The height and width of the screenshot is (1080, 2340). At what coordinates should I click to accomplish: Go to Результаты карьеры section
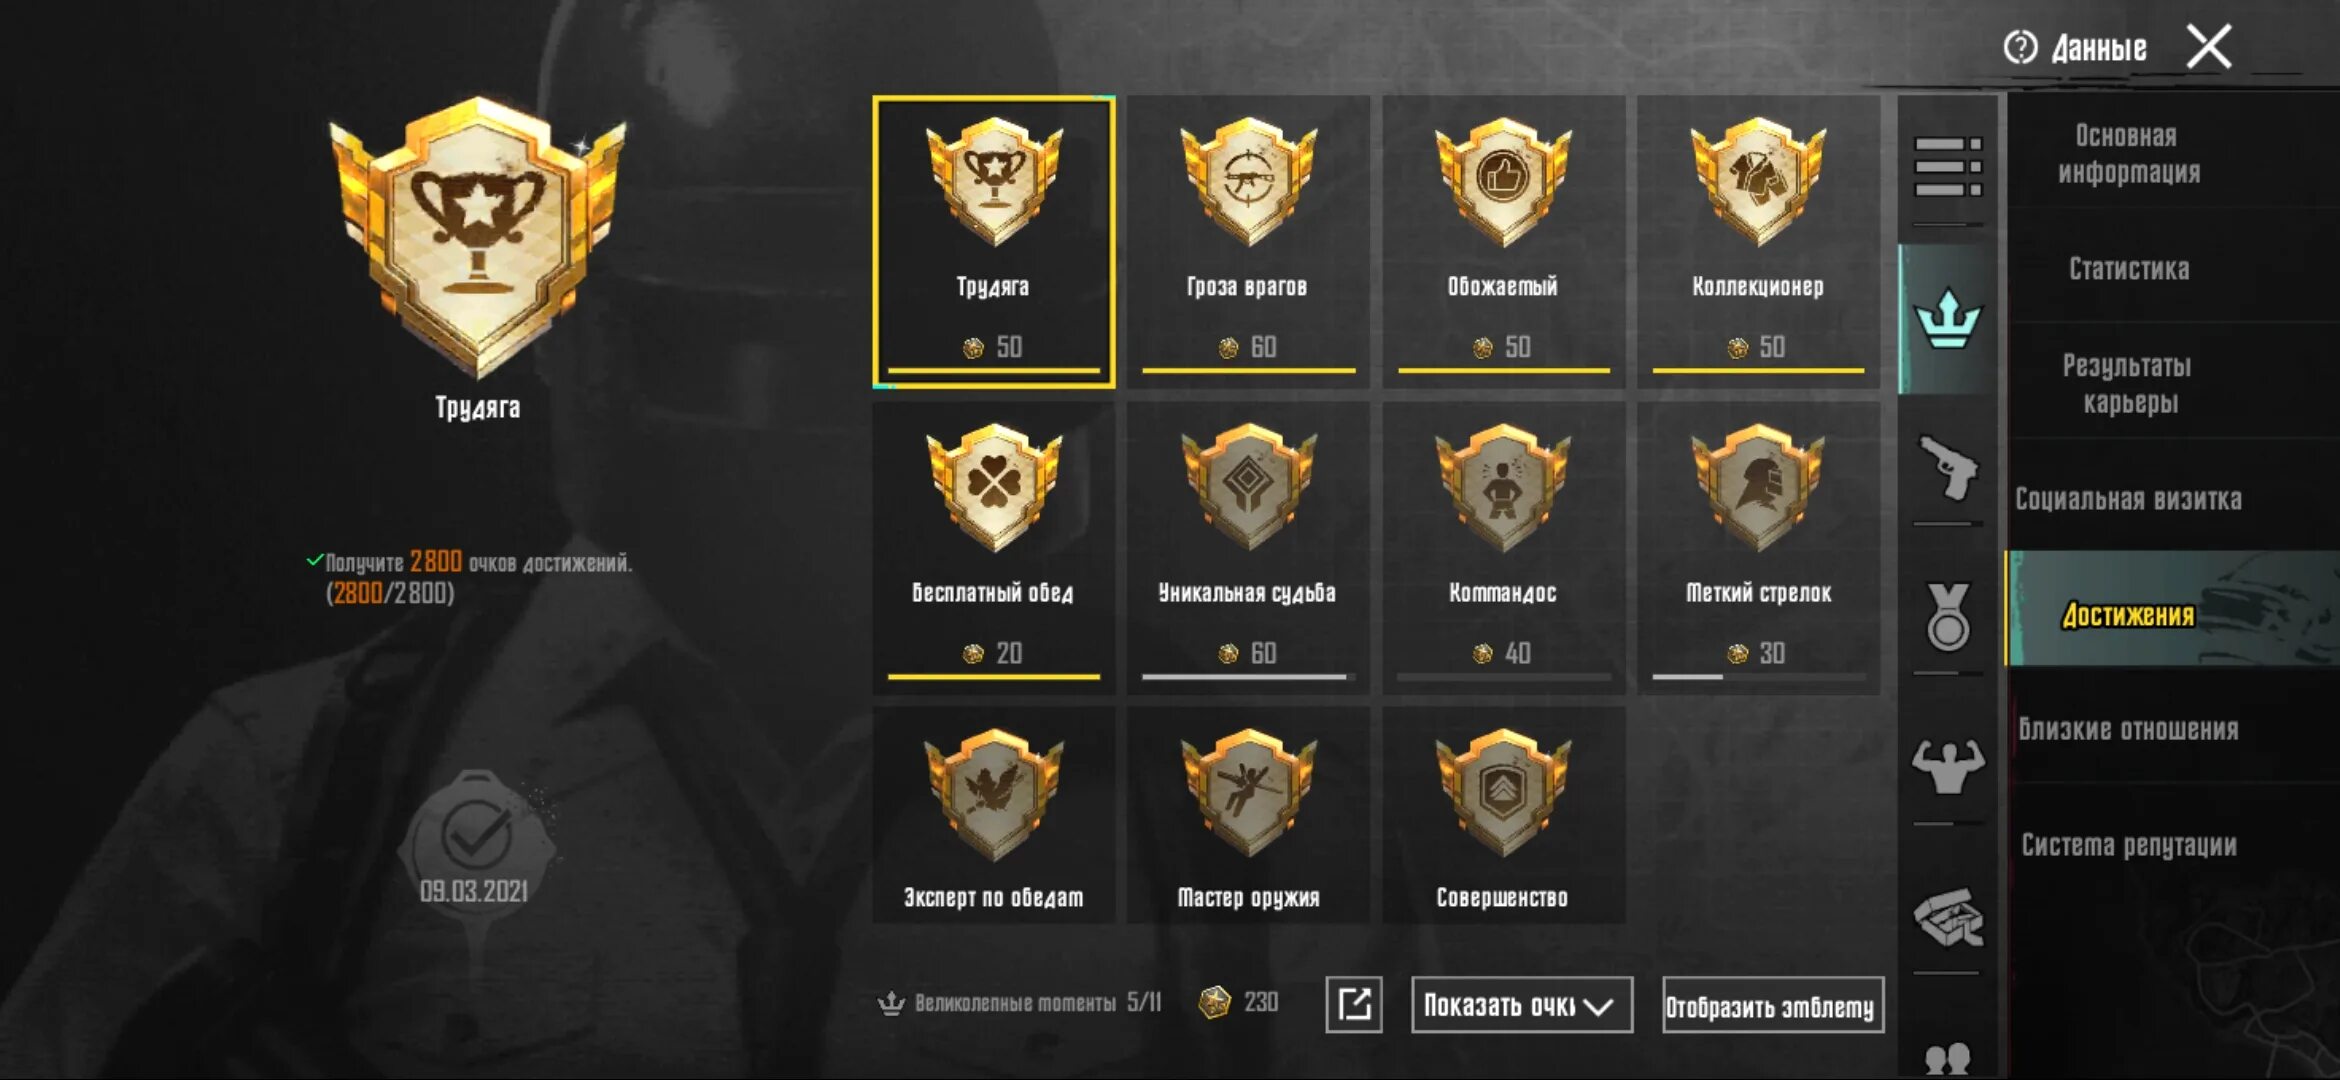(x=2129, y=384)
